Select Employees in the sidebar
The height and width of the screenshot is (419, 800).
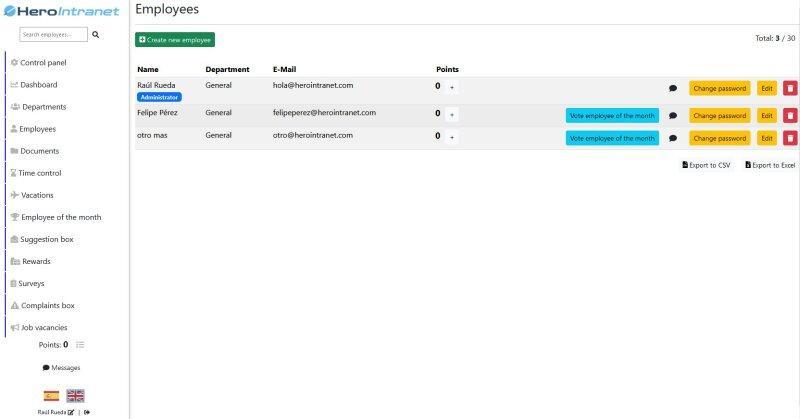(x=33, y=129)
